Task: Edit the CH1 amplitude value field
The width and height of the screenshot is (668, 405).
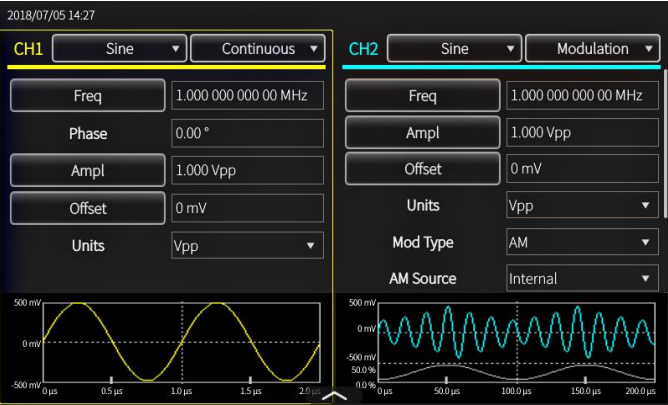Action: (x=247, y=171)
